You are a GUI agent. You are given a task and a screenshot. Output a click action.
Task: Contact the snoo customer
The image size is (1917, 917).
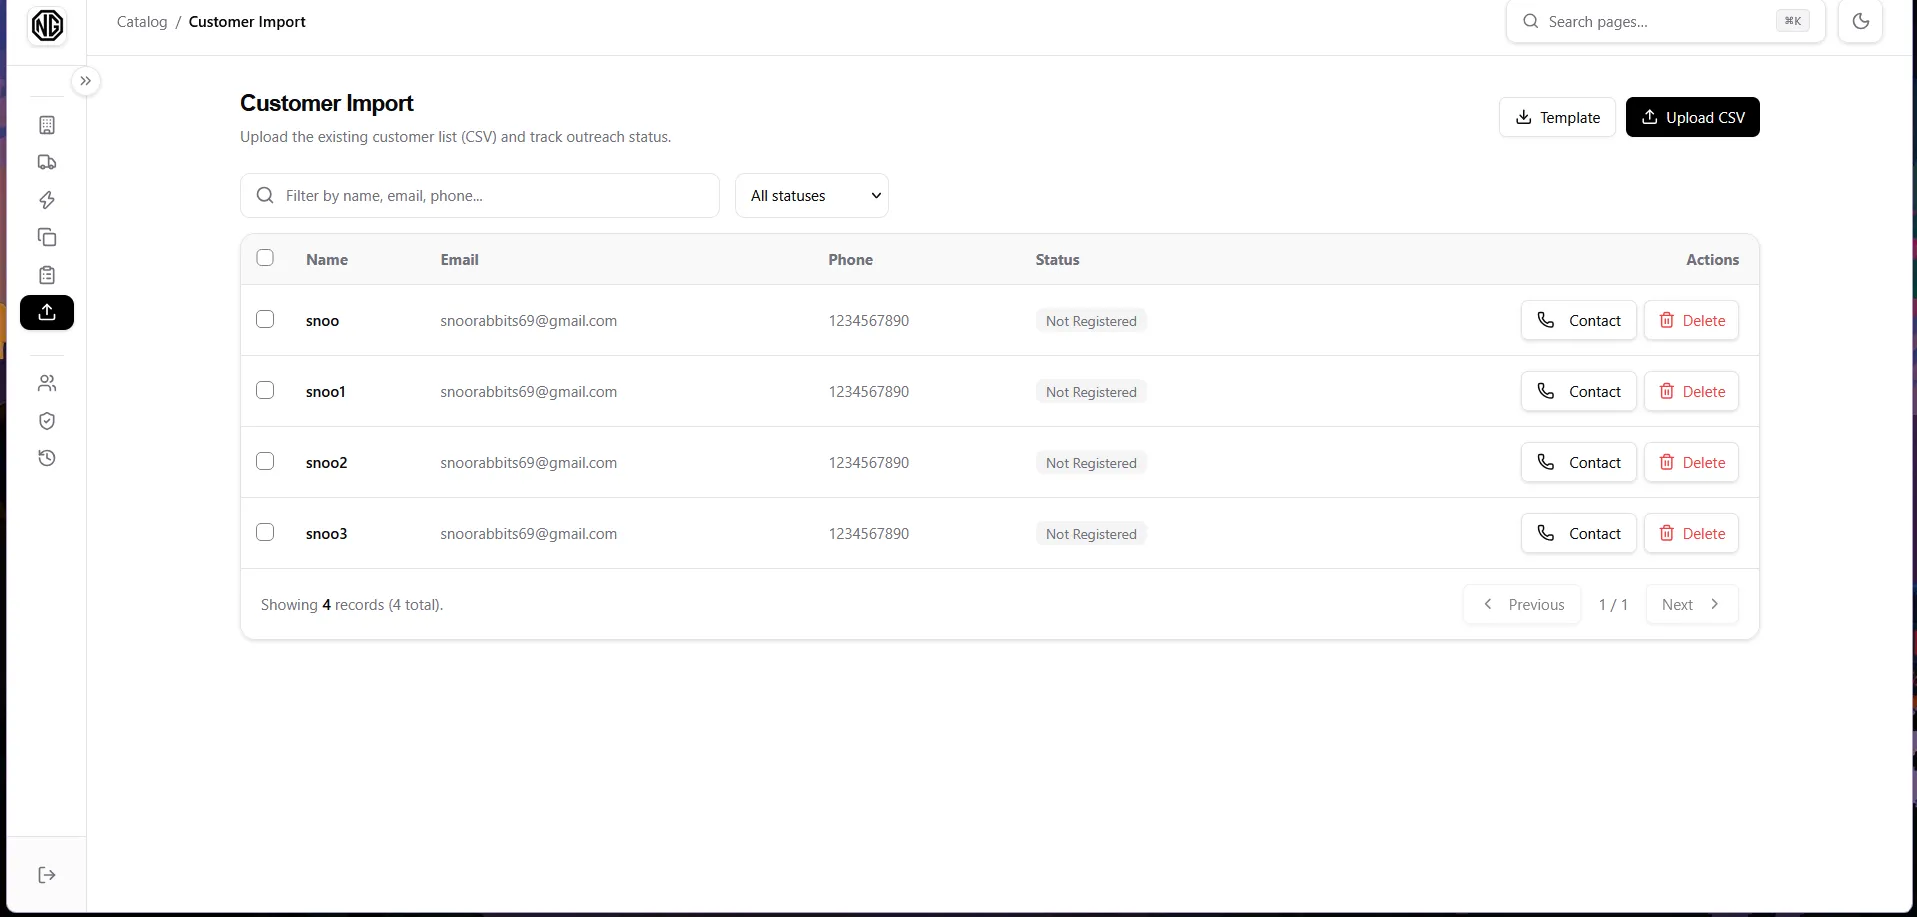tap(1578, 320)
